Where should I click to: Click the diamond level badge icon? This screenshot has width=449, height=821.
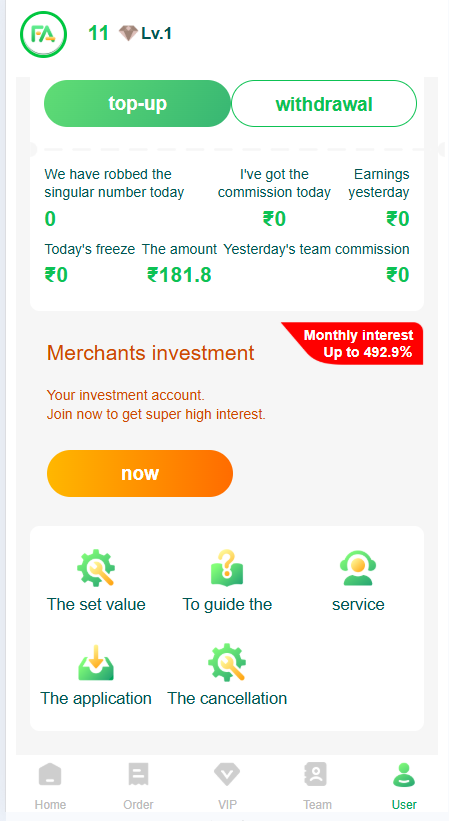point(128,34)
